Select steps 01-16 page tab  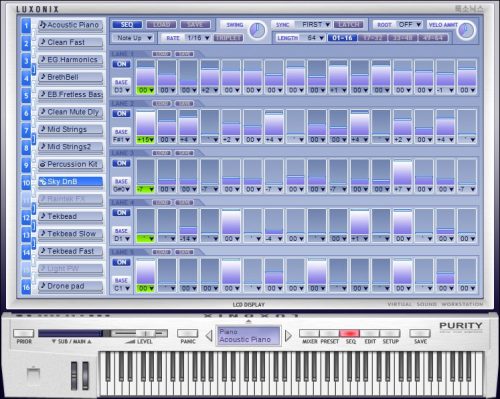[342, 38]
